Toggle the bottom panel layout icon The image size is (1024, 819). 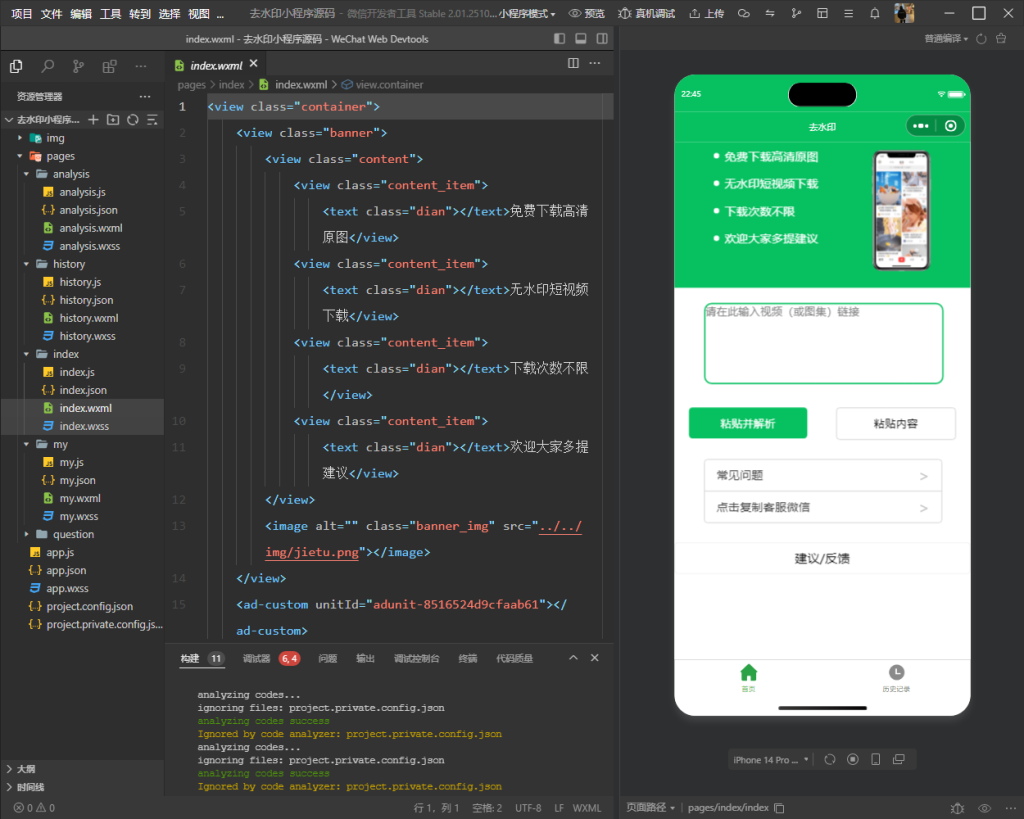click(581, 39)
